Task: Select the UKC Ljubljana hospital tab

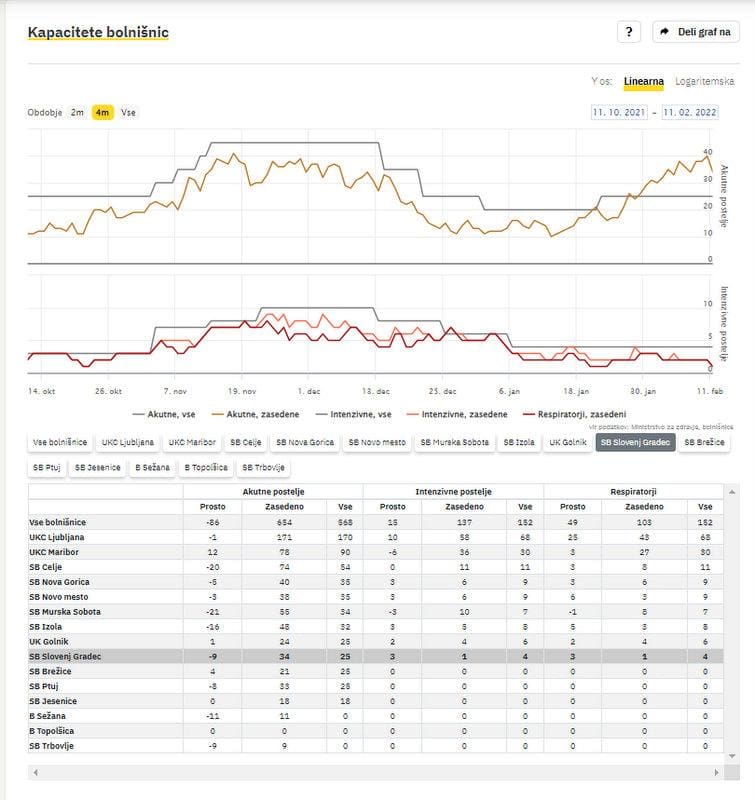Action: [129, 442]
